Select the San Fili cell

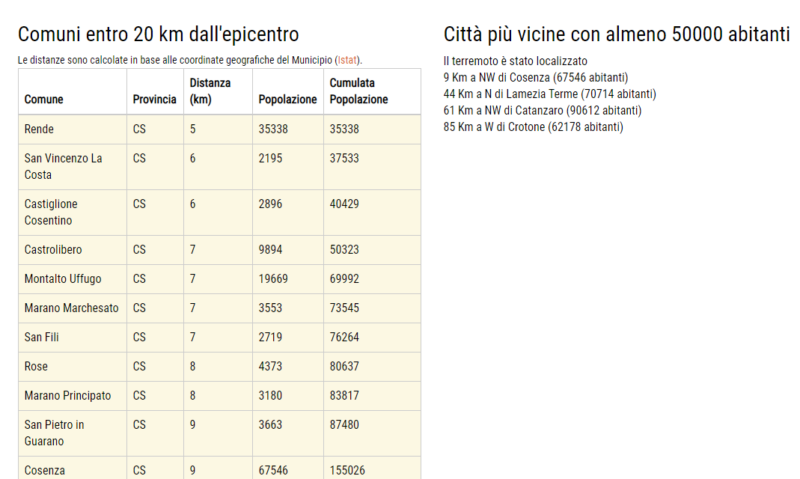(x=72, y=337)
